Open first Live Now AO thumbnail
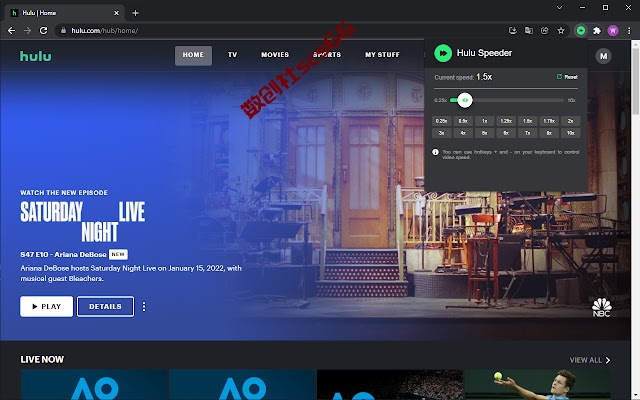The image size is (640, 400). coord(95,385)
